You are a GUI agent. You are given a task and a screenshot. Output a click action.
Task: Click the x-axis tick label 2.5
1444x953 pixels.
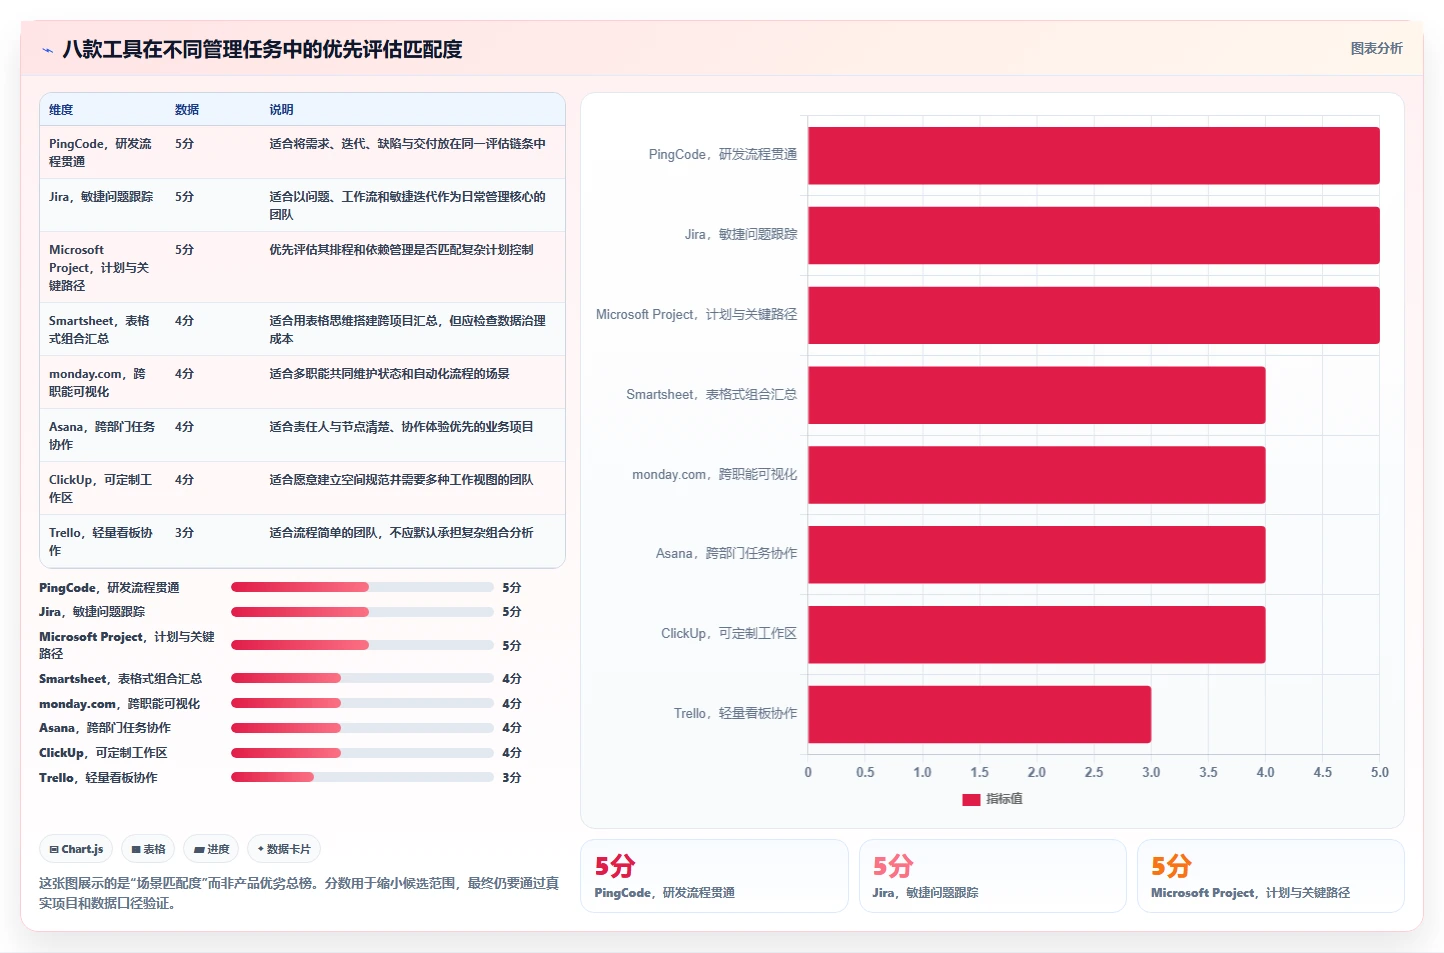(1094, 772)
